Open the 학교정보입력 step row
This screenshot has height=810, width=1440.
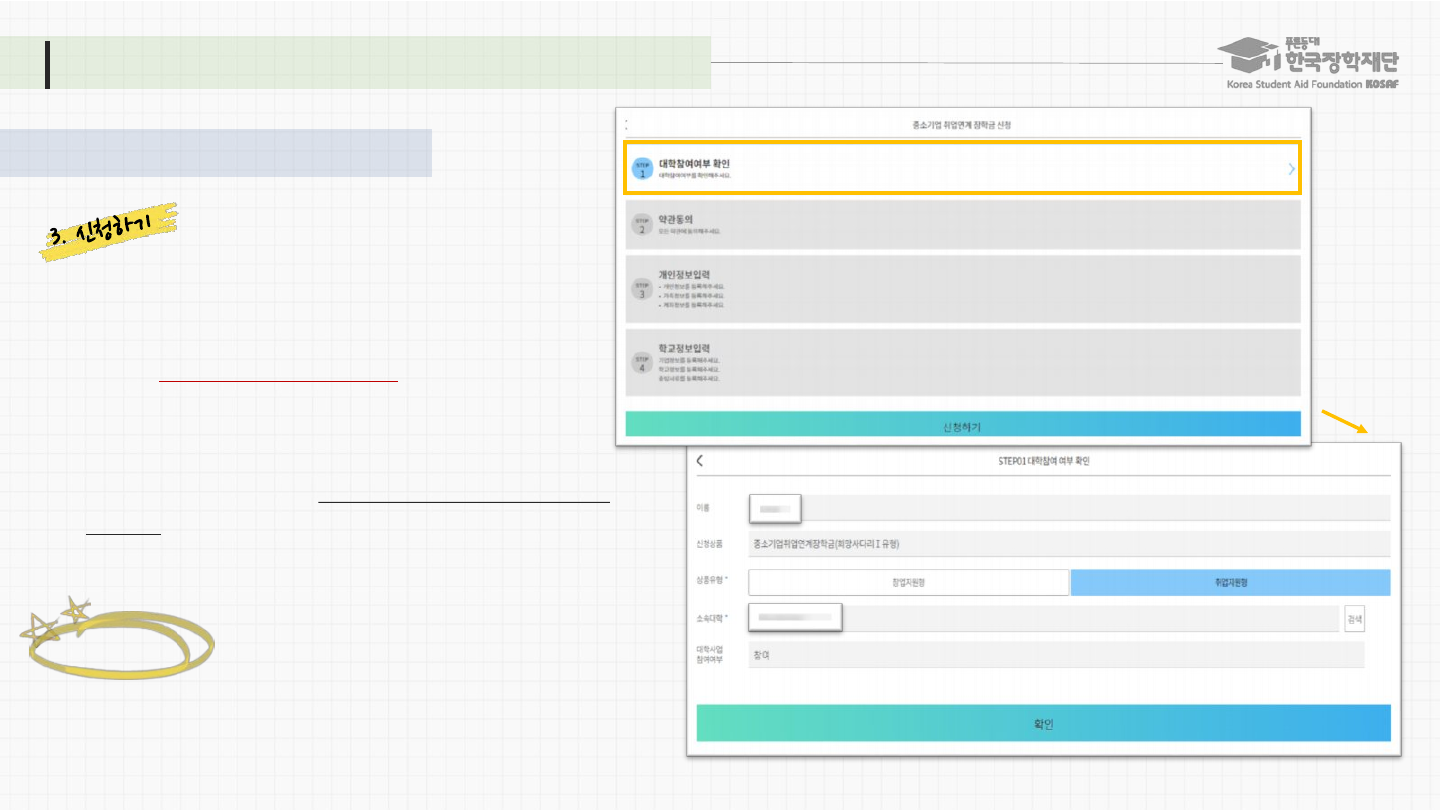(x=962, y=363)
